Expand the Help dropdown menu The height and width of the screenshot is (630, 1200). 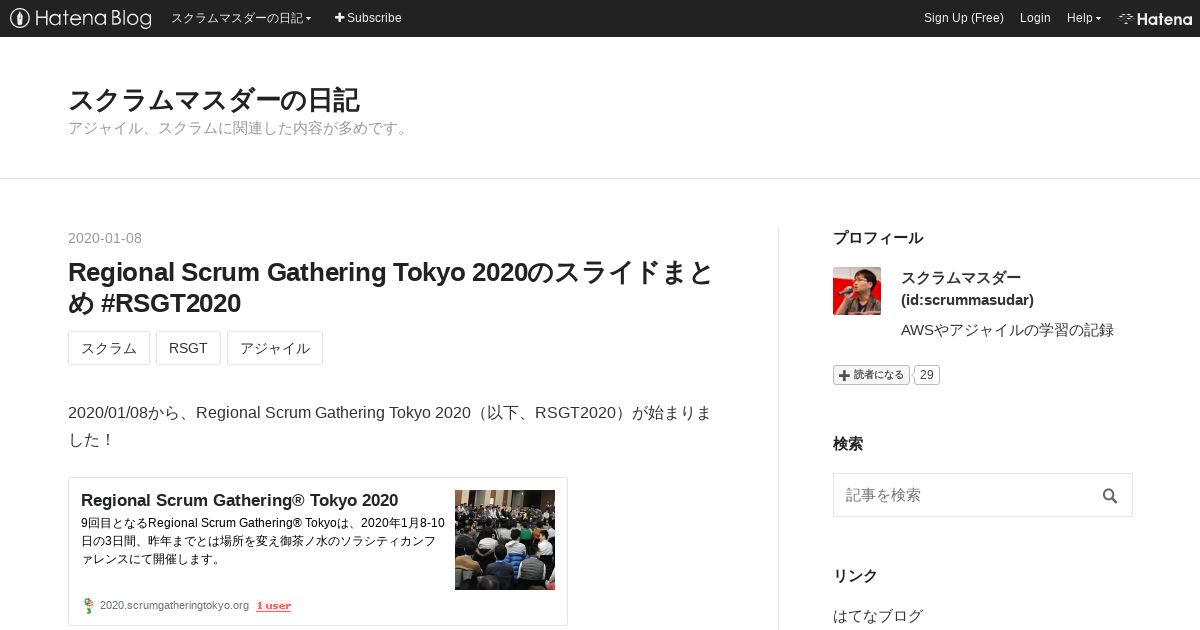click(x=1084, y=18)
